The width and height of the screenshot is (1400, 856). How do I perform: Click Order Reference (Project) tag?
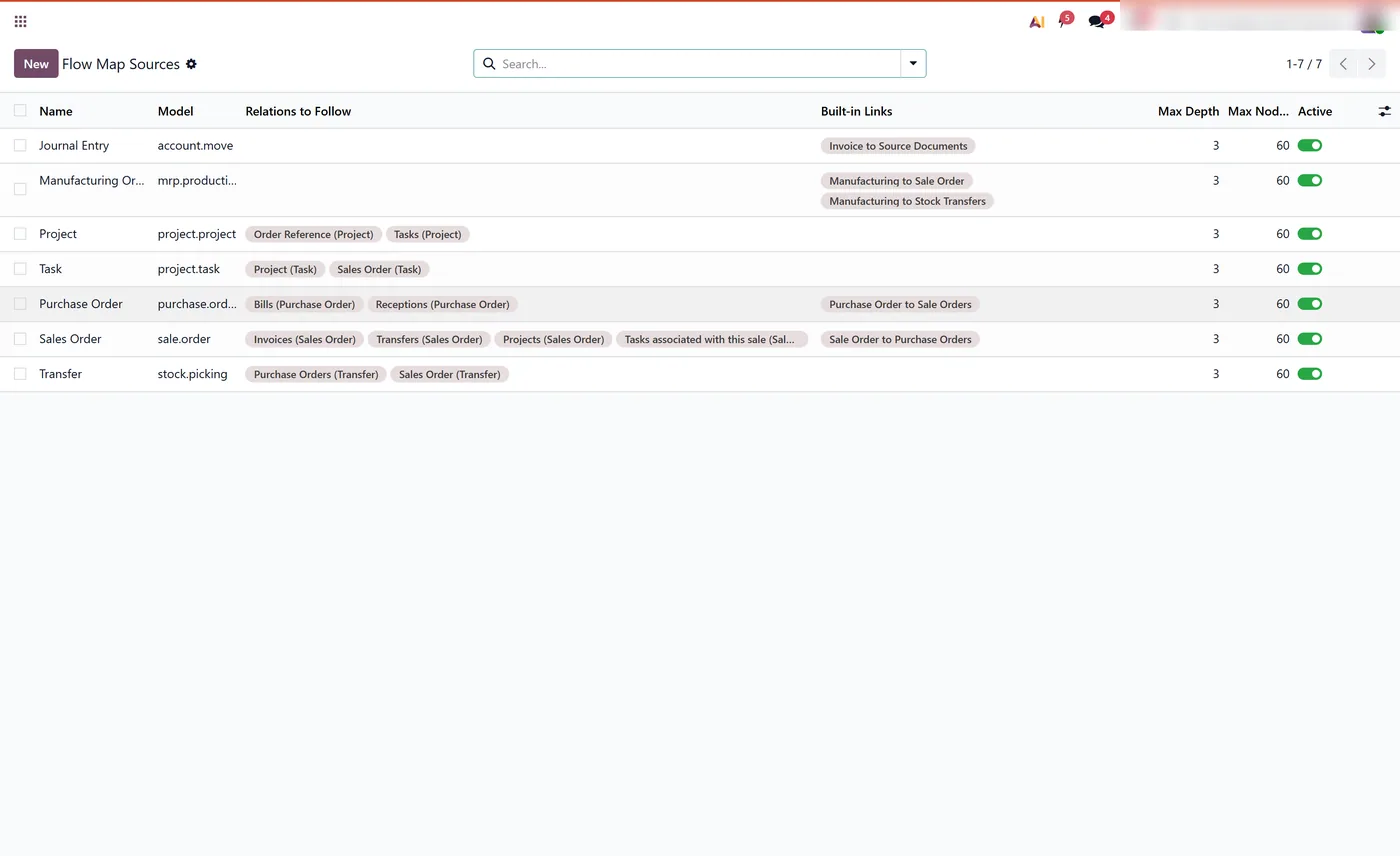[x=313, y=234]
